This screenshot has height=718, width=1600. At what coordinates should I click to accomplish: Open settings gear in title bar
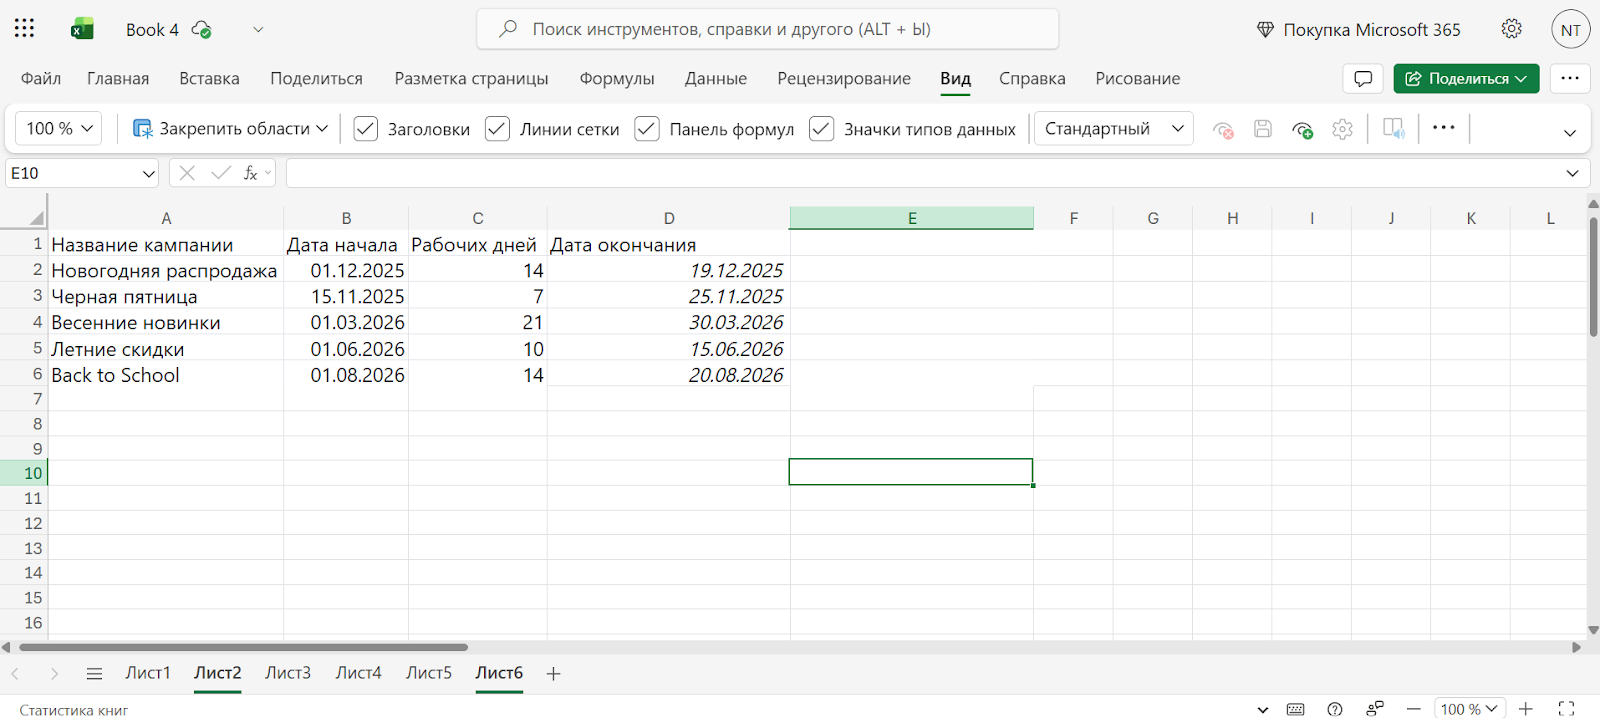pyautogui.click(x=1511, y=29)
